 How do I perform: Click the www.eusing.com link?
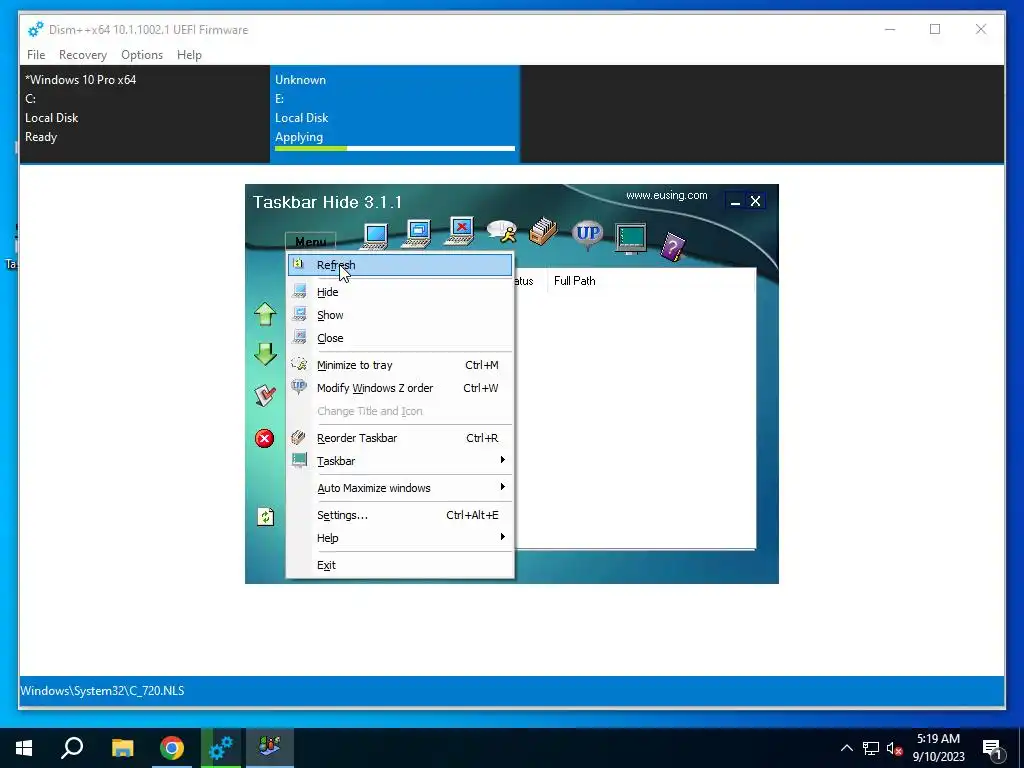point(666,195)
